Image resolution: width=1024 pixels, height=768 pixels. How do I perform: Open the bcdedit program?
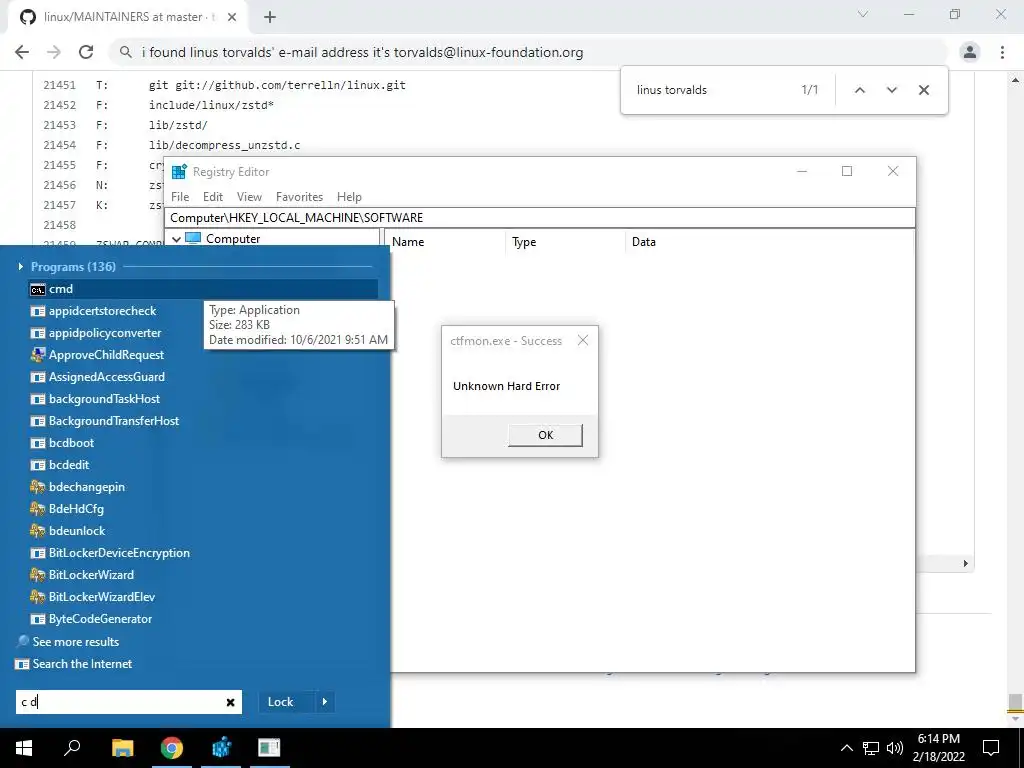59,465
